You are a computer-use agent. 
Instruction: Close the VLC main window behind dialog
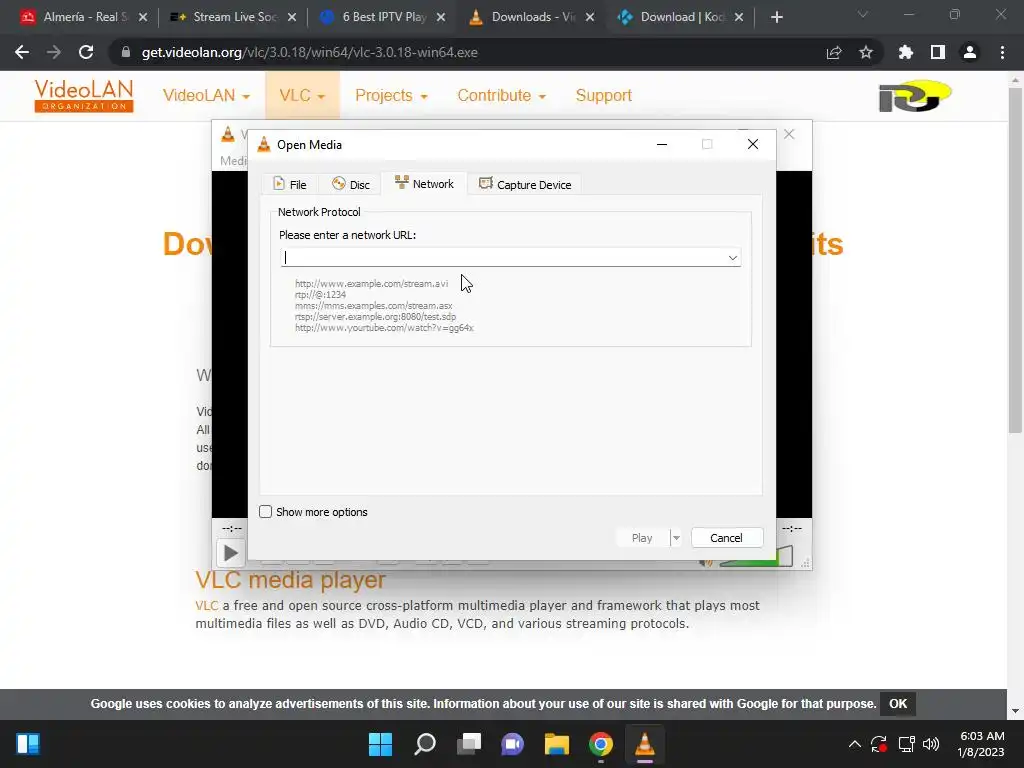[789, 134]
